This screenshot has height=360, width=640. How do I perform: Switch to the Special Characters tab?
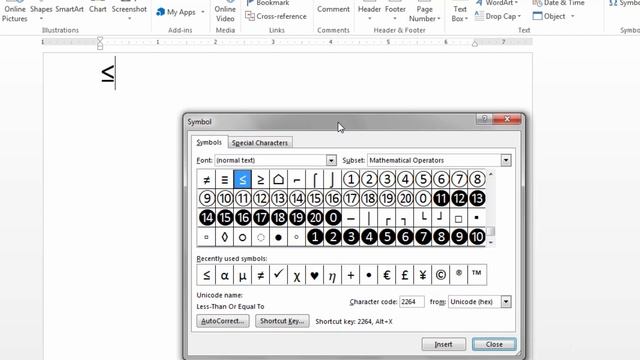pyautogui.click(x=260, y=143)
